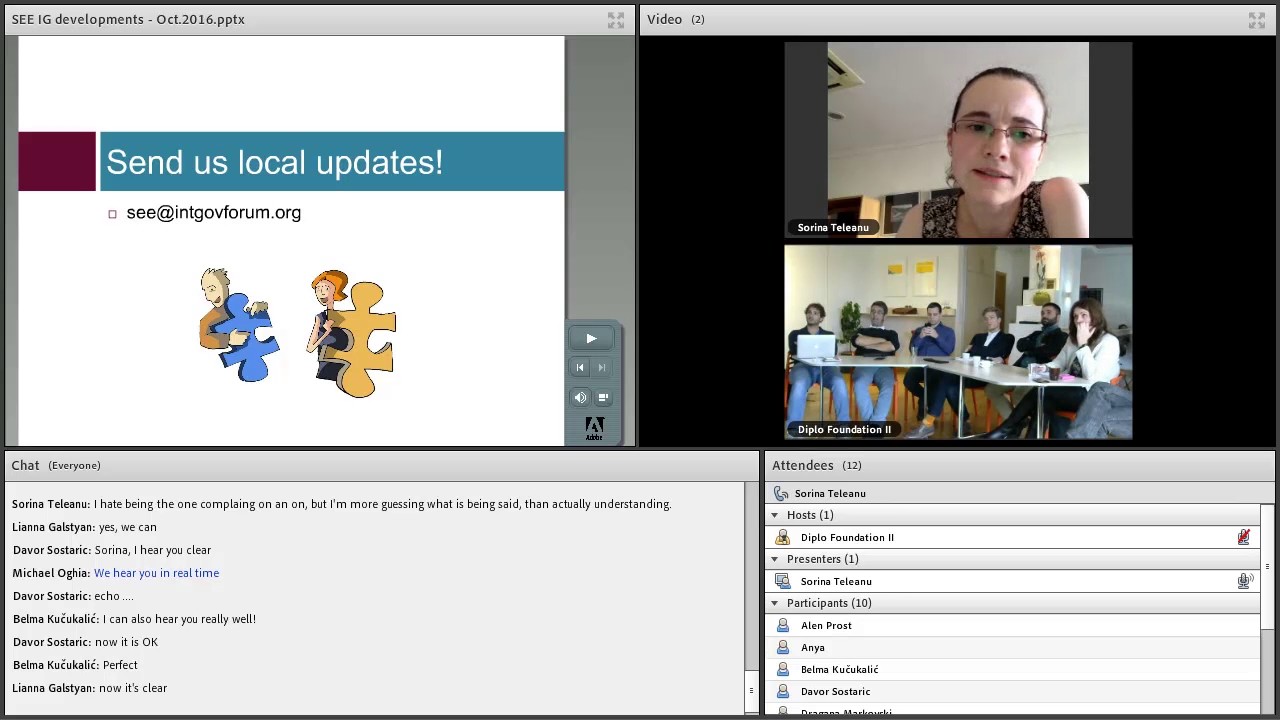
Task: Click the active microphone icon for Sorina Teleanu
Action: point(1244,581)
